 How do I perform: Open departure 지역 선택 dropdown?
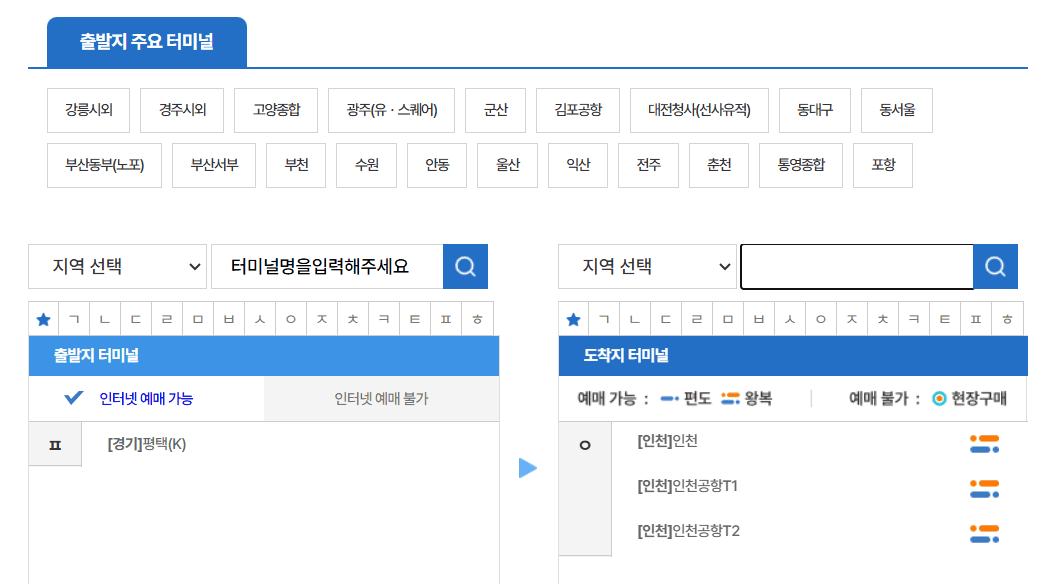tap(118, 267)
